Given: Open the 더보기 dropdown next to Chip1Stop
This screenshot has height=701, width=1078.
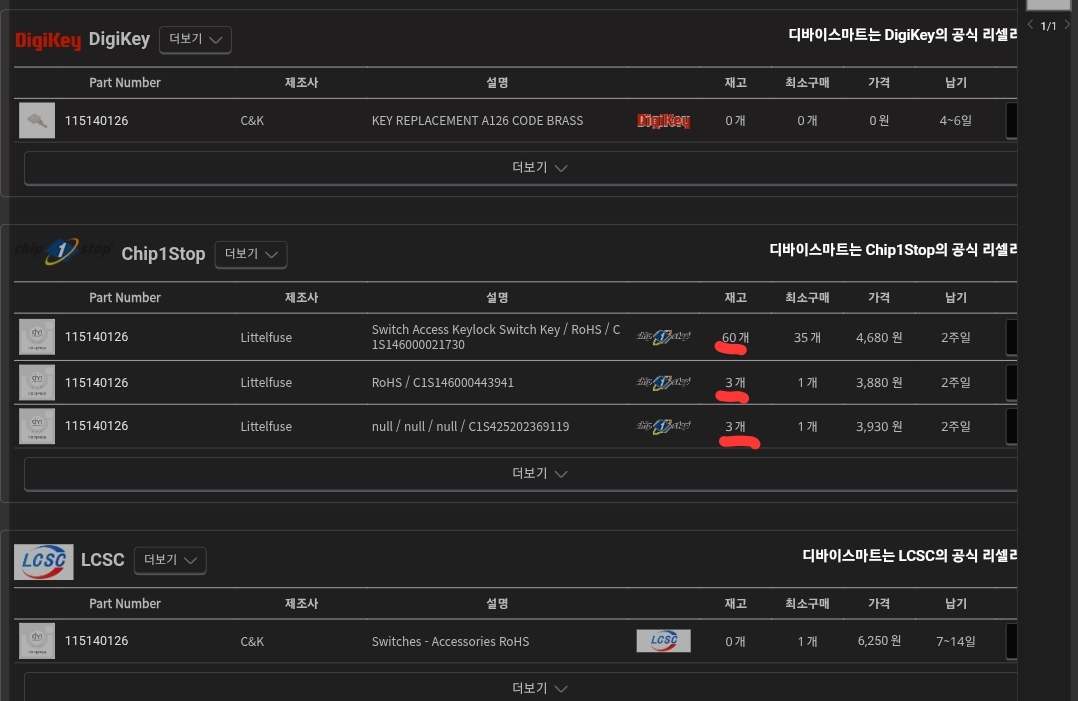Looking at the screenshot, I should 251,255.
